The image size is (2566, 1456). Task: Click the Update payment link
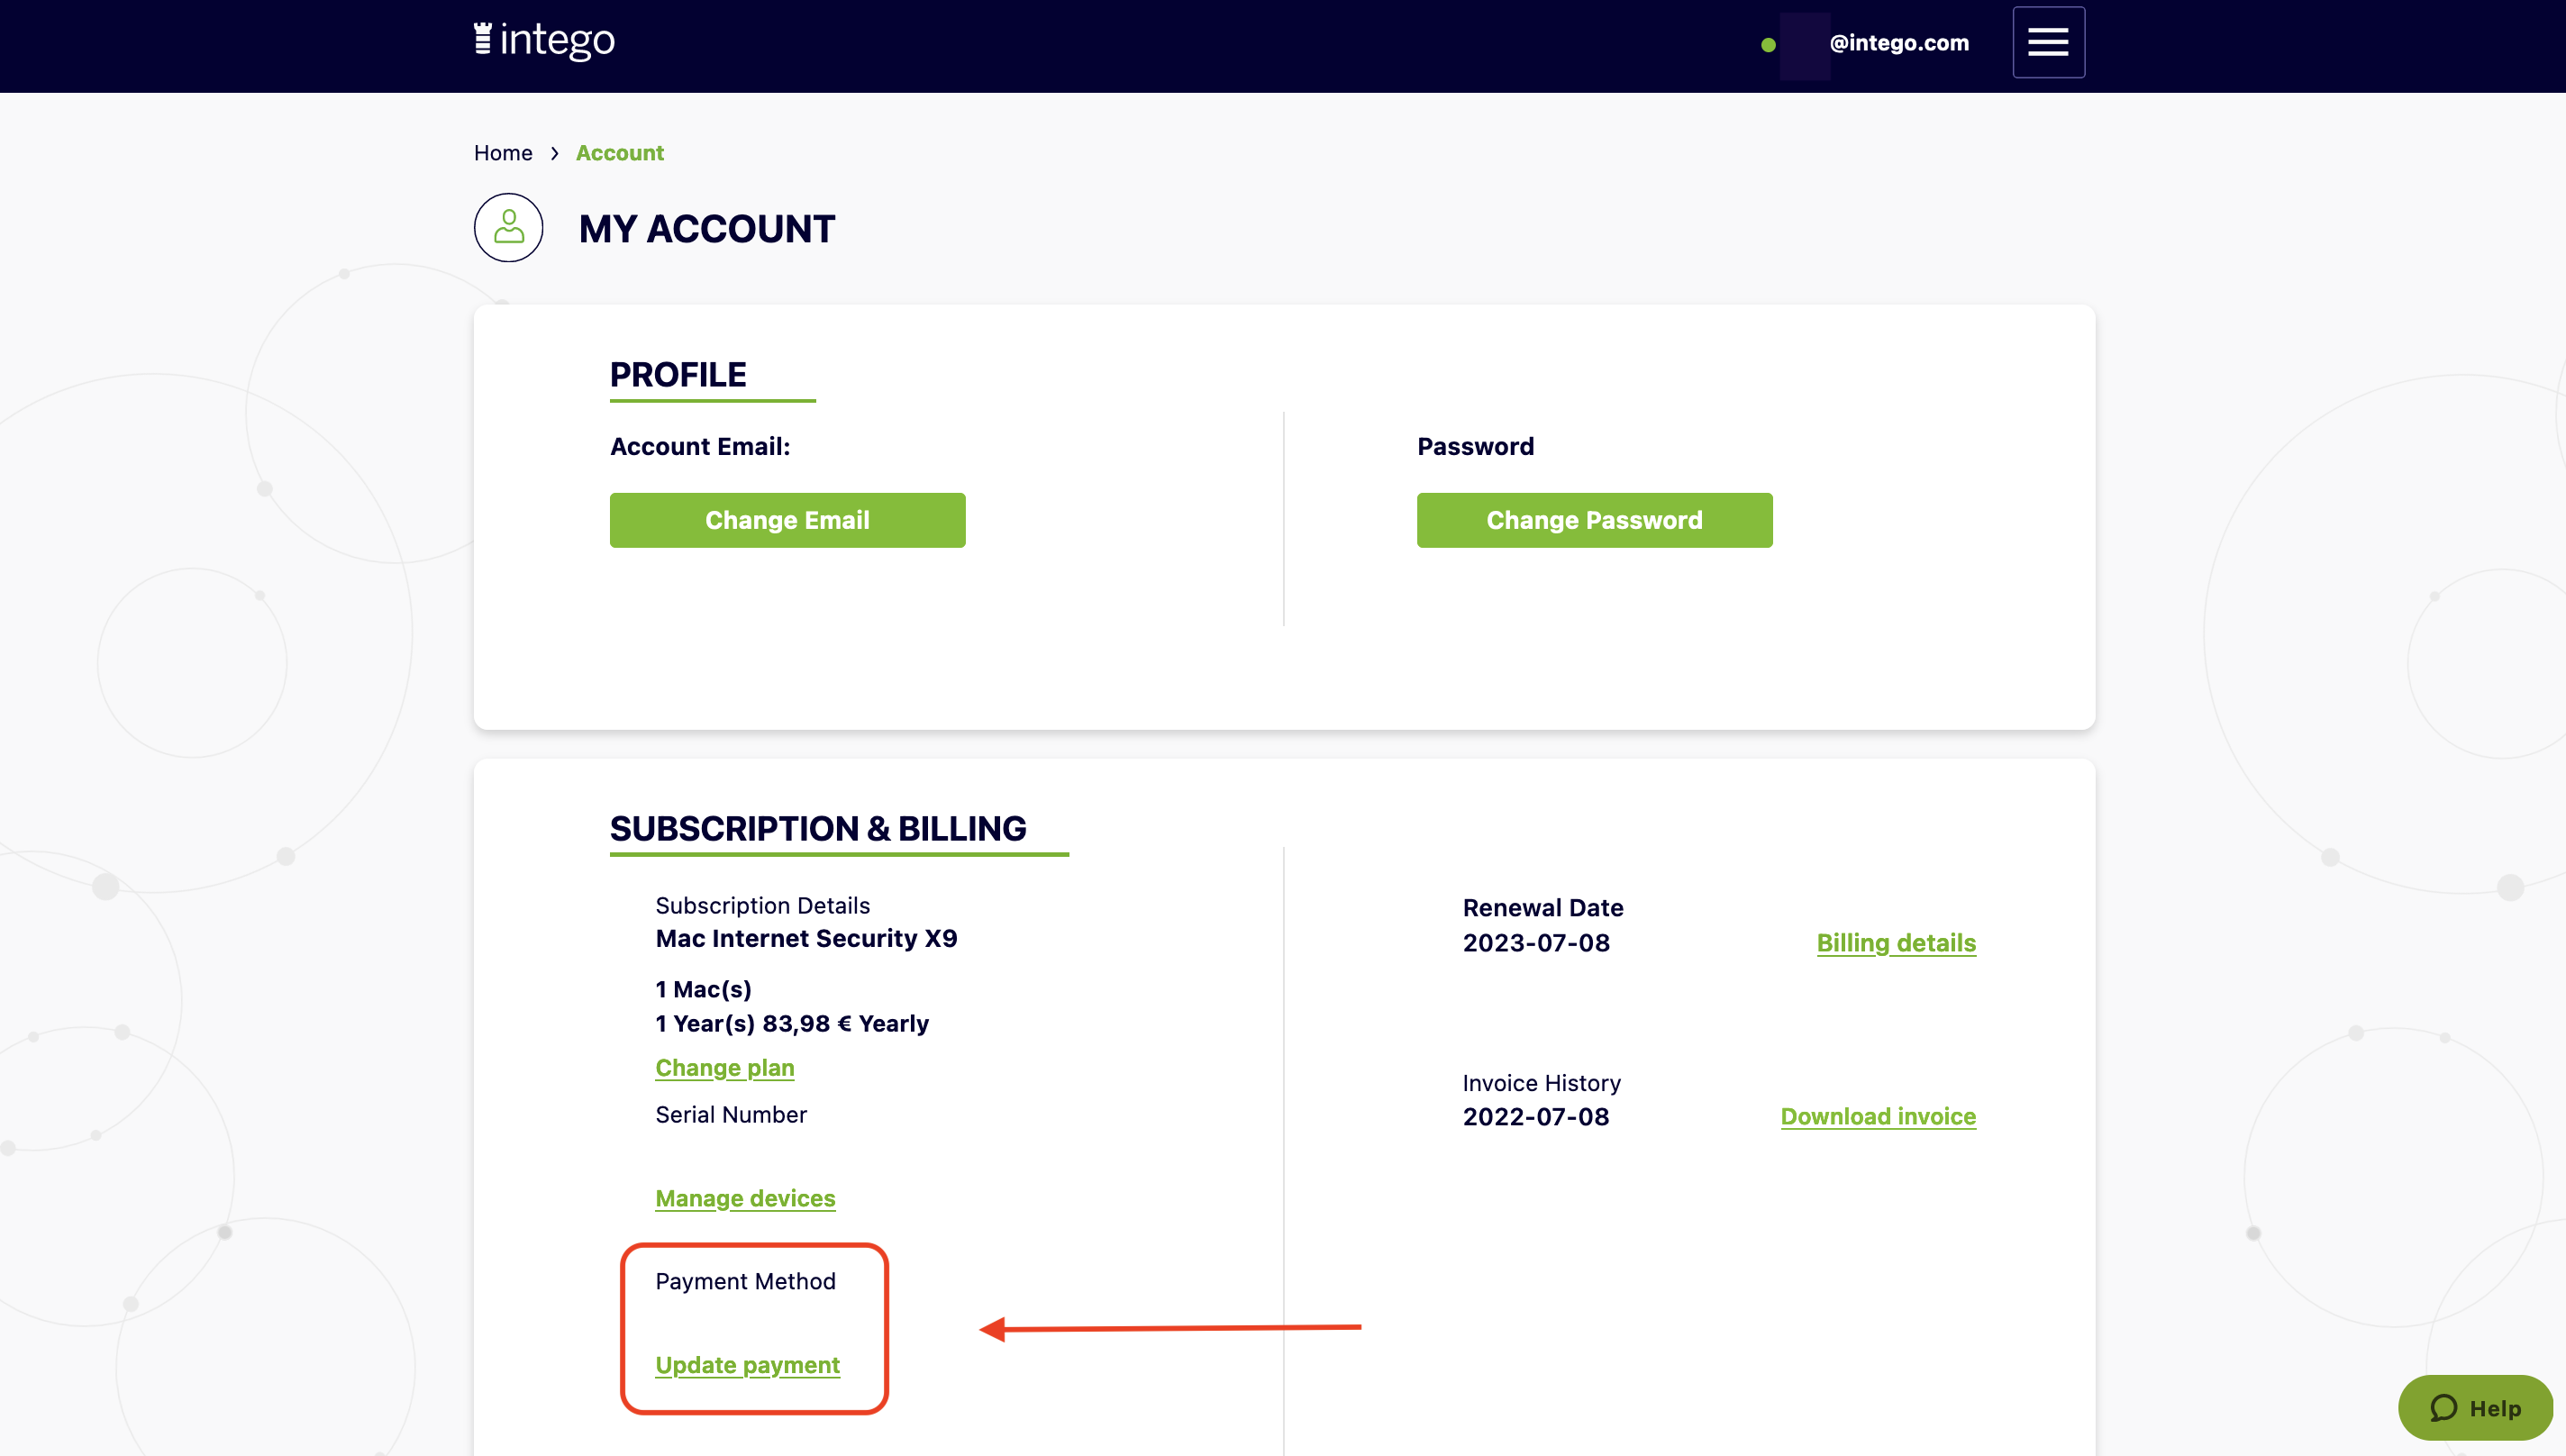[x=747, y=1365]
